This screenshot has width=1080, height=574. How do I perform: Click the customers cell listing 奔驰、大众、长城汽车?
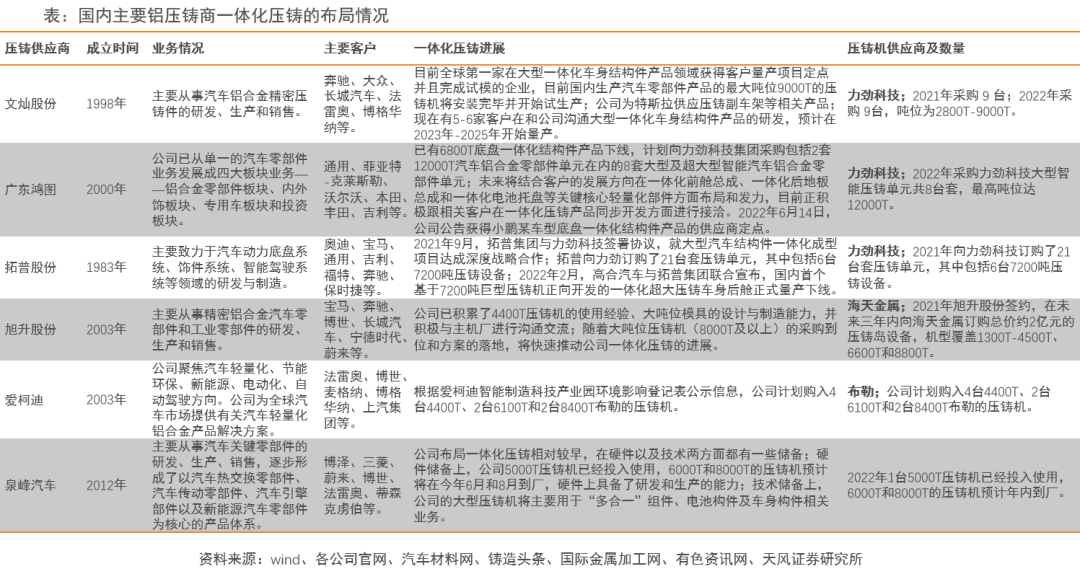pyautogui.click(x=362, y=104)
